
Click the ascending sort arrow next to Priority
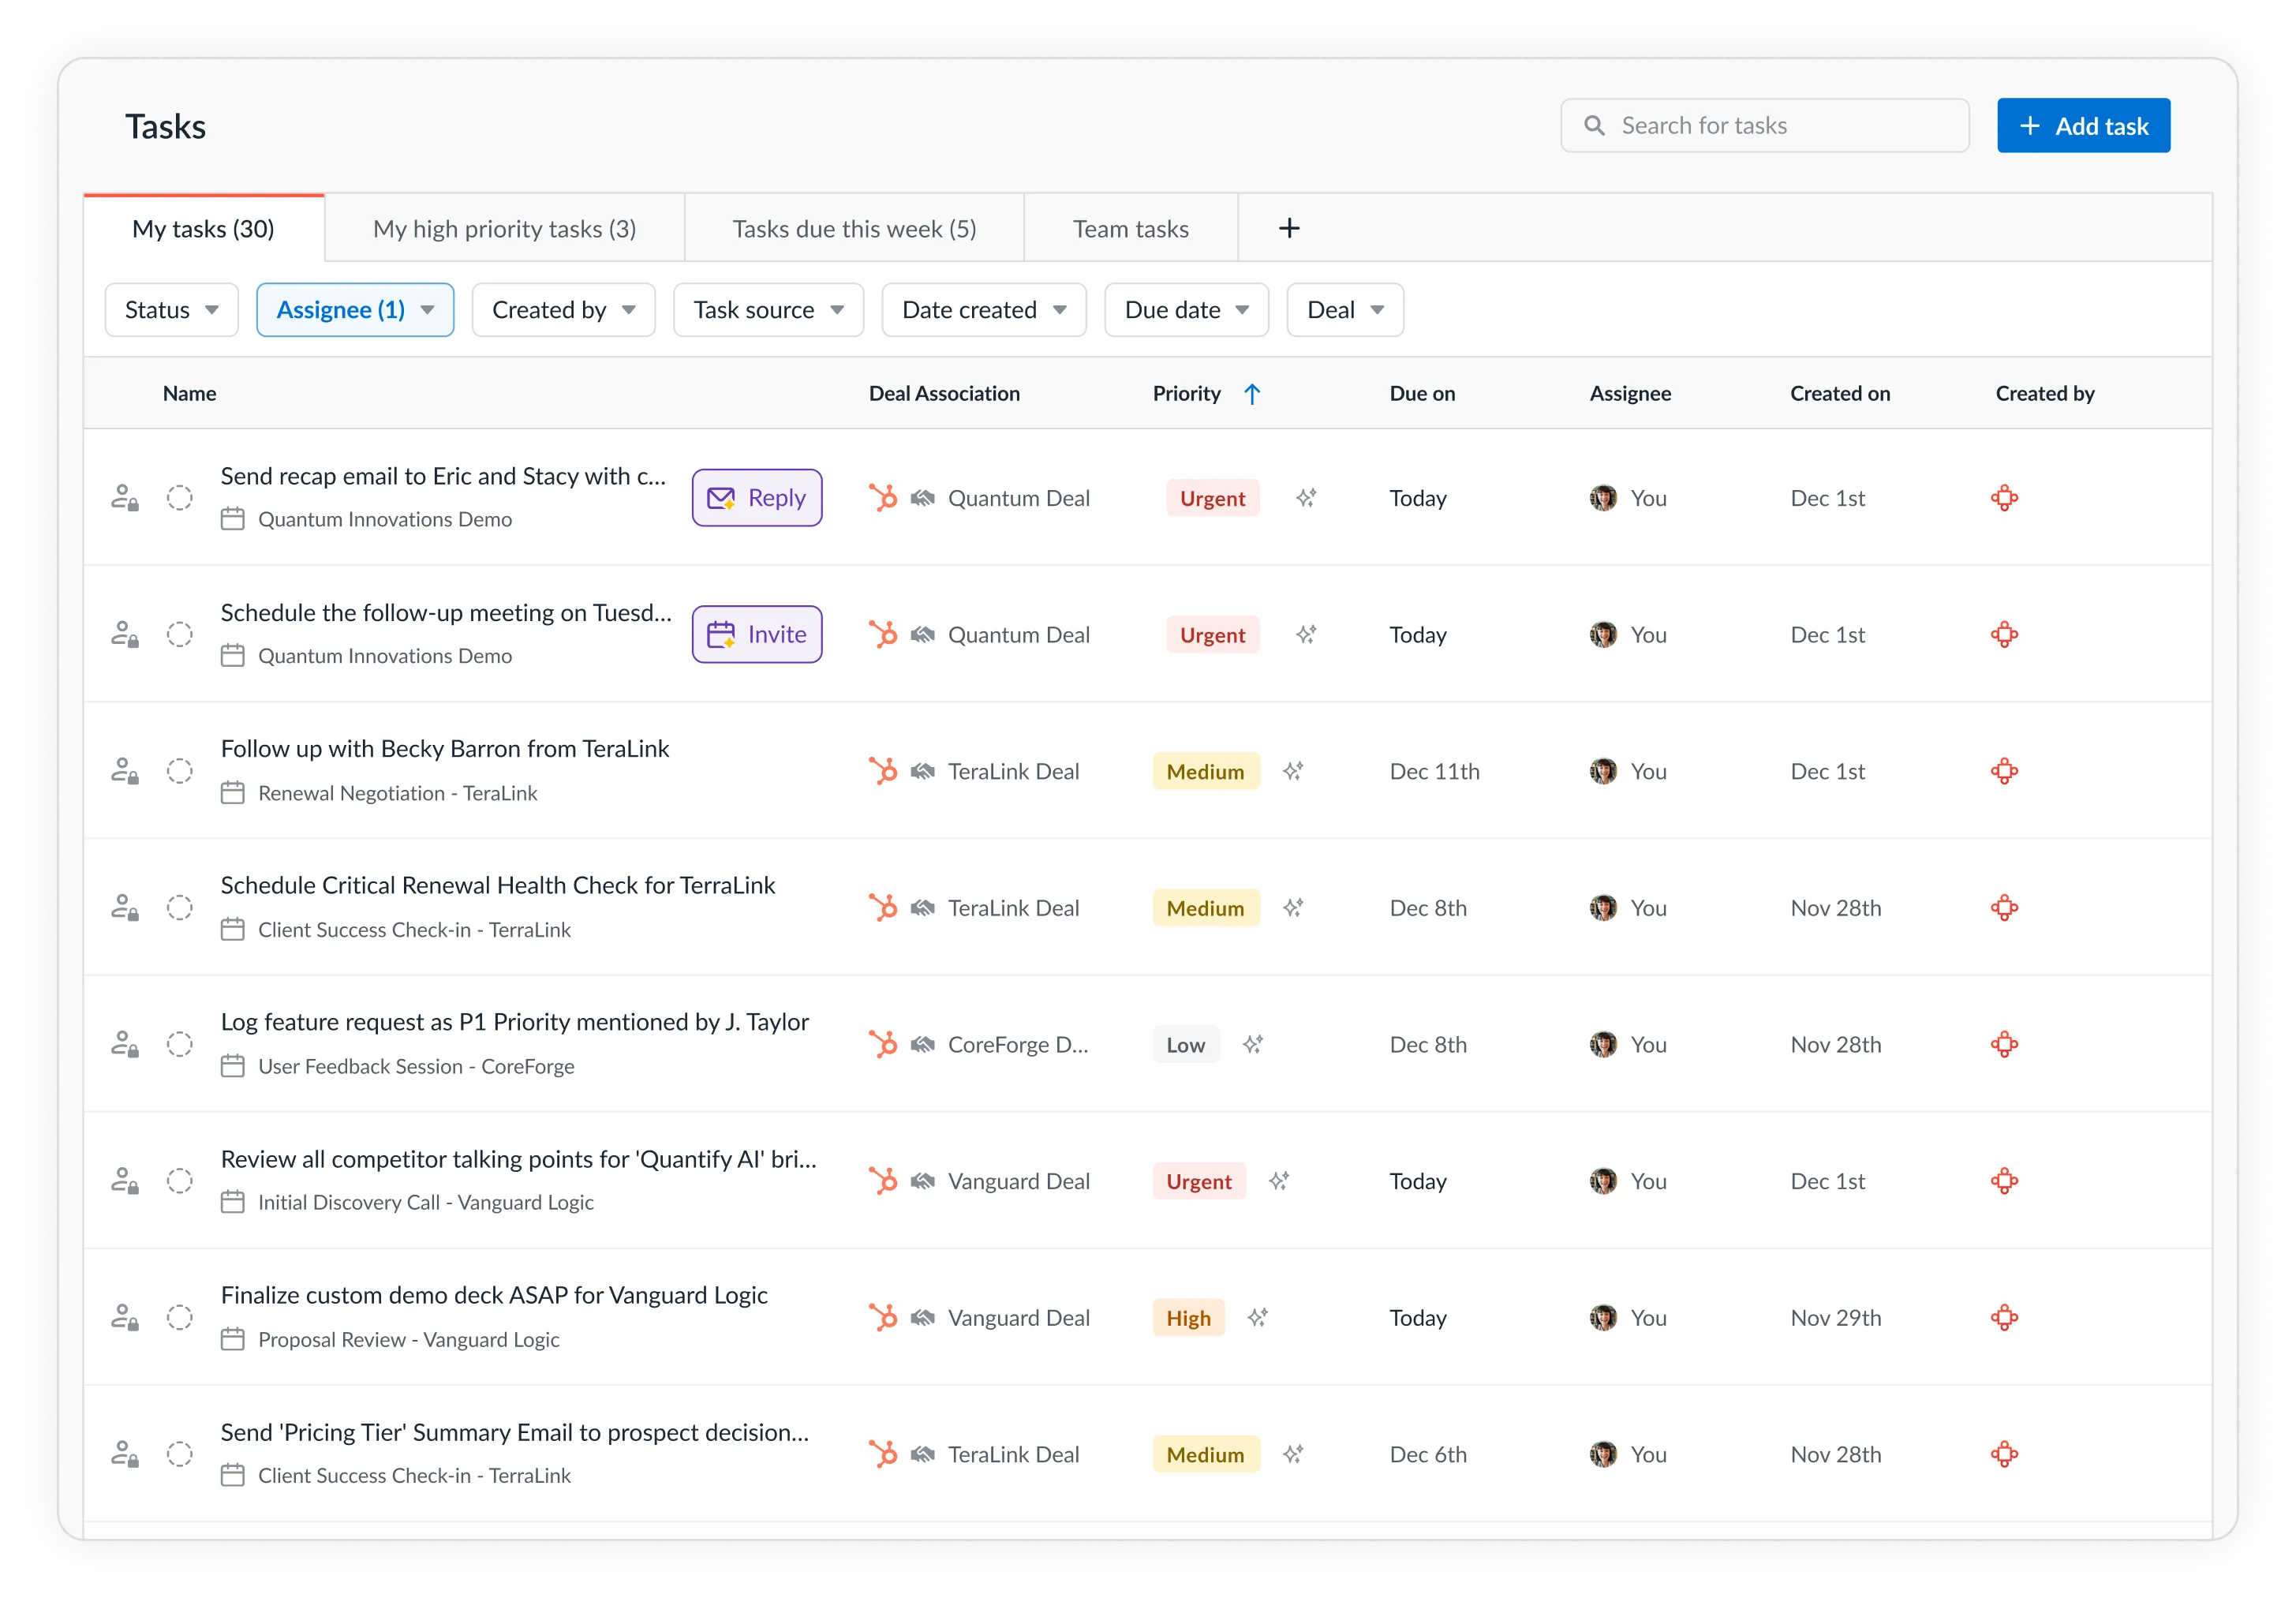(1252, 394)
